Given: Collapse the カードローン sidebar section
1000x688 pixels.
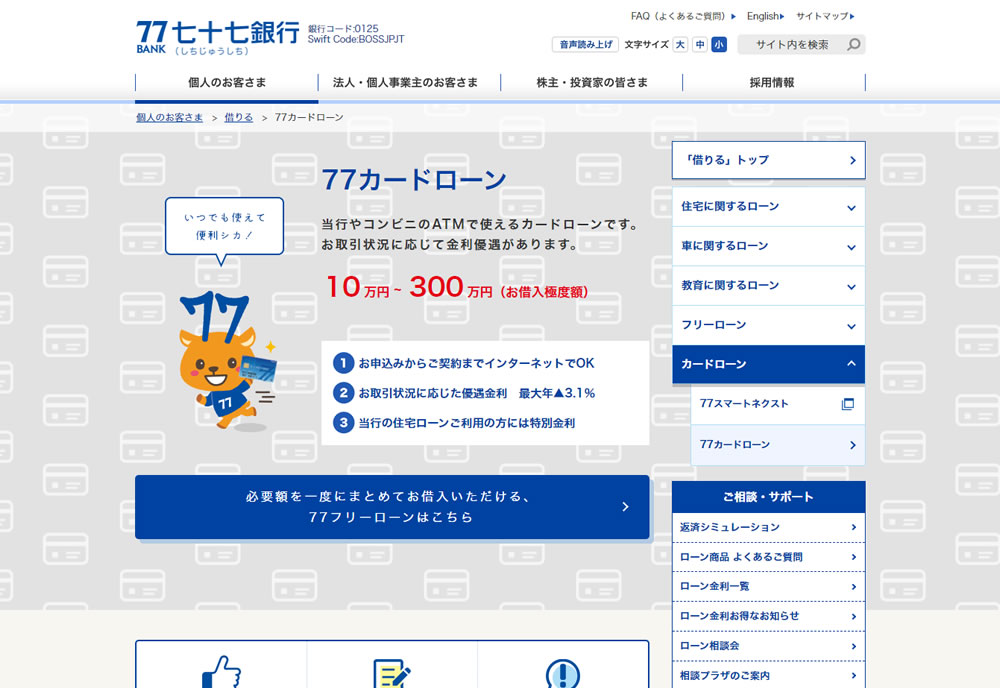Looking at the screenshot, I should (768, 364).
